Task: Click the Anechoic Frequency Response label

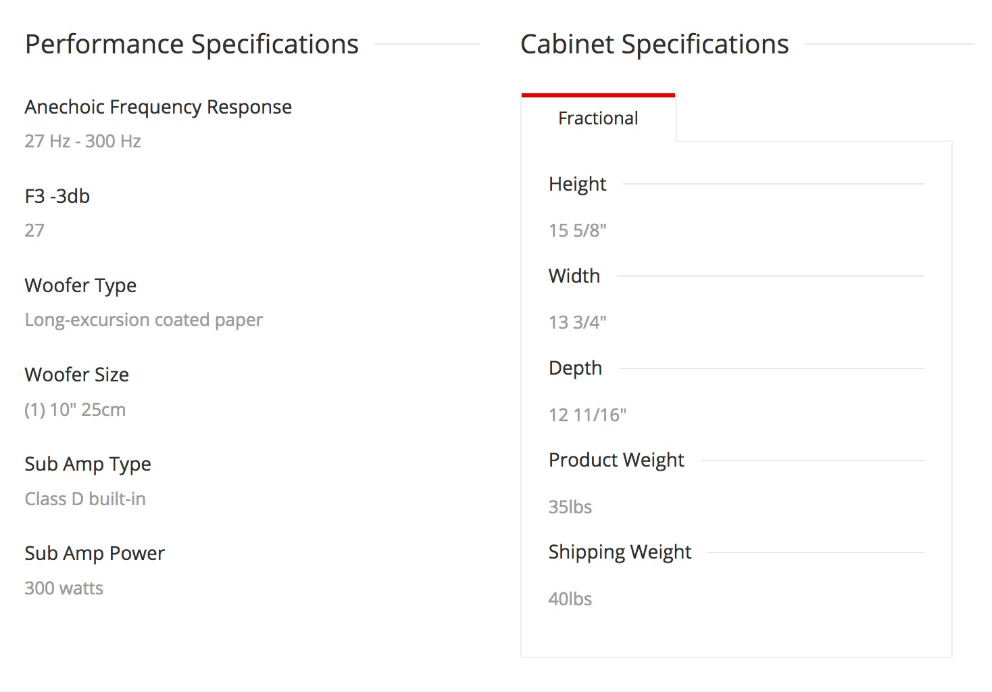Action: point(158,107)
